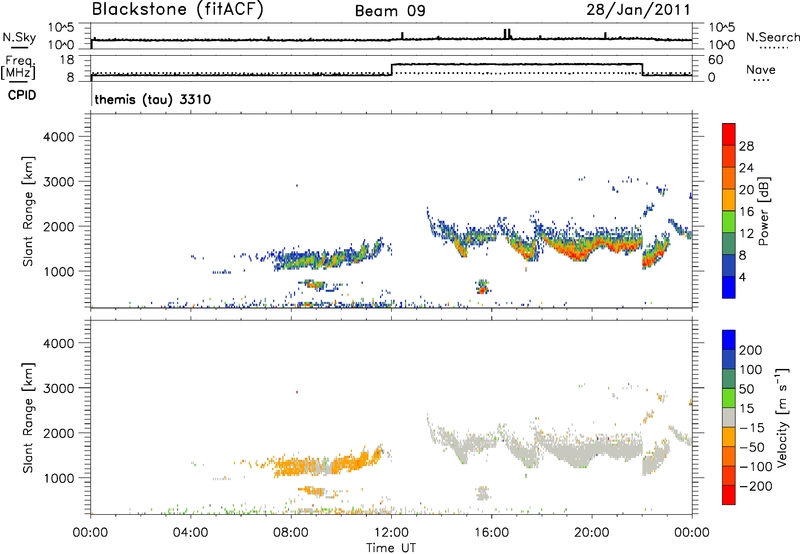Click the N.Search legend label
This screenshot has height=554, width=800.
772,37
